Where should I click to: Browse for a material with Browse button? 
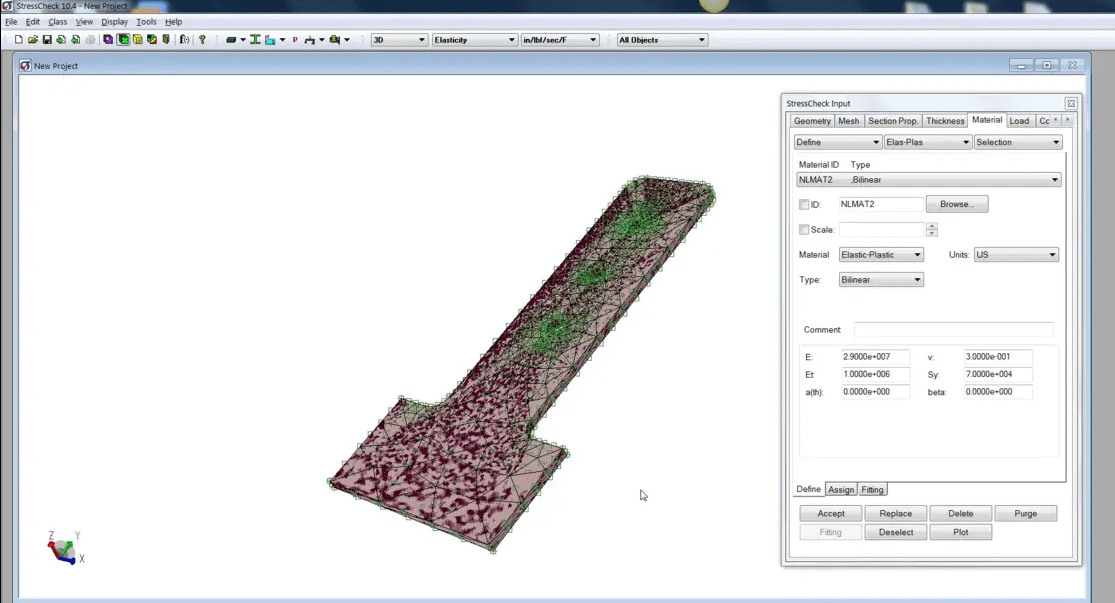[x=956, y=203]
